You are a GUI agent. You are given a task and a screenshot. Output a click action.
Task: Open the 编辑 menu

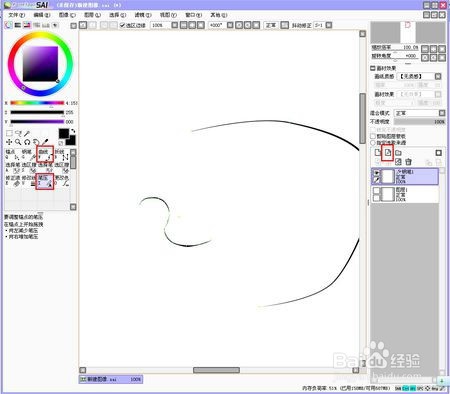pos(42,15)
